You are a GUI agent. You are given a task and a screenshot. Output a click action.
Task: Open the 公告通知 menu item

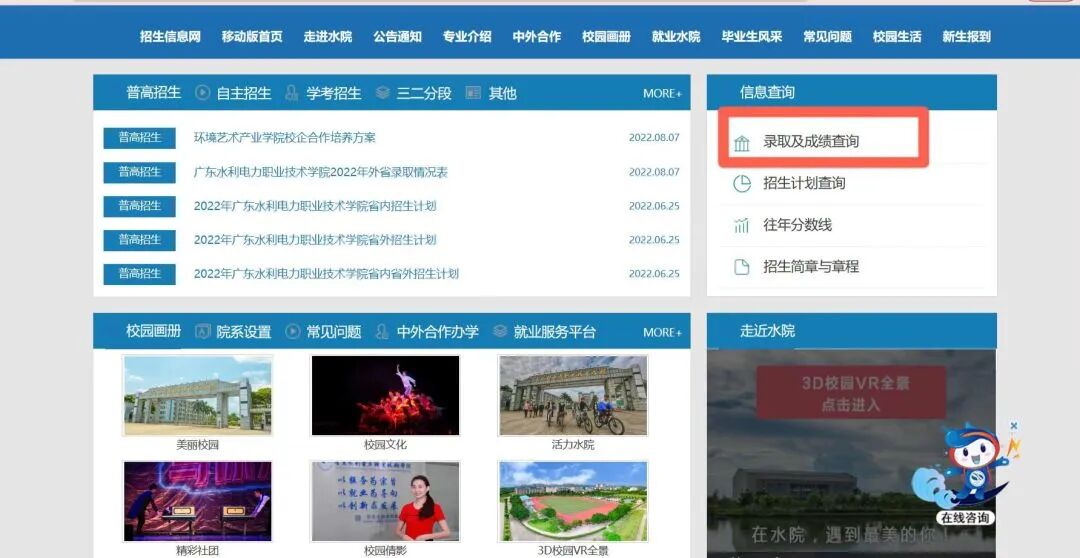tap(397, 37)
